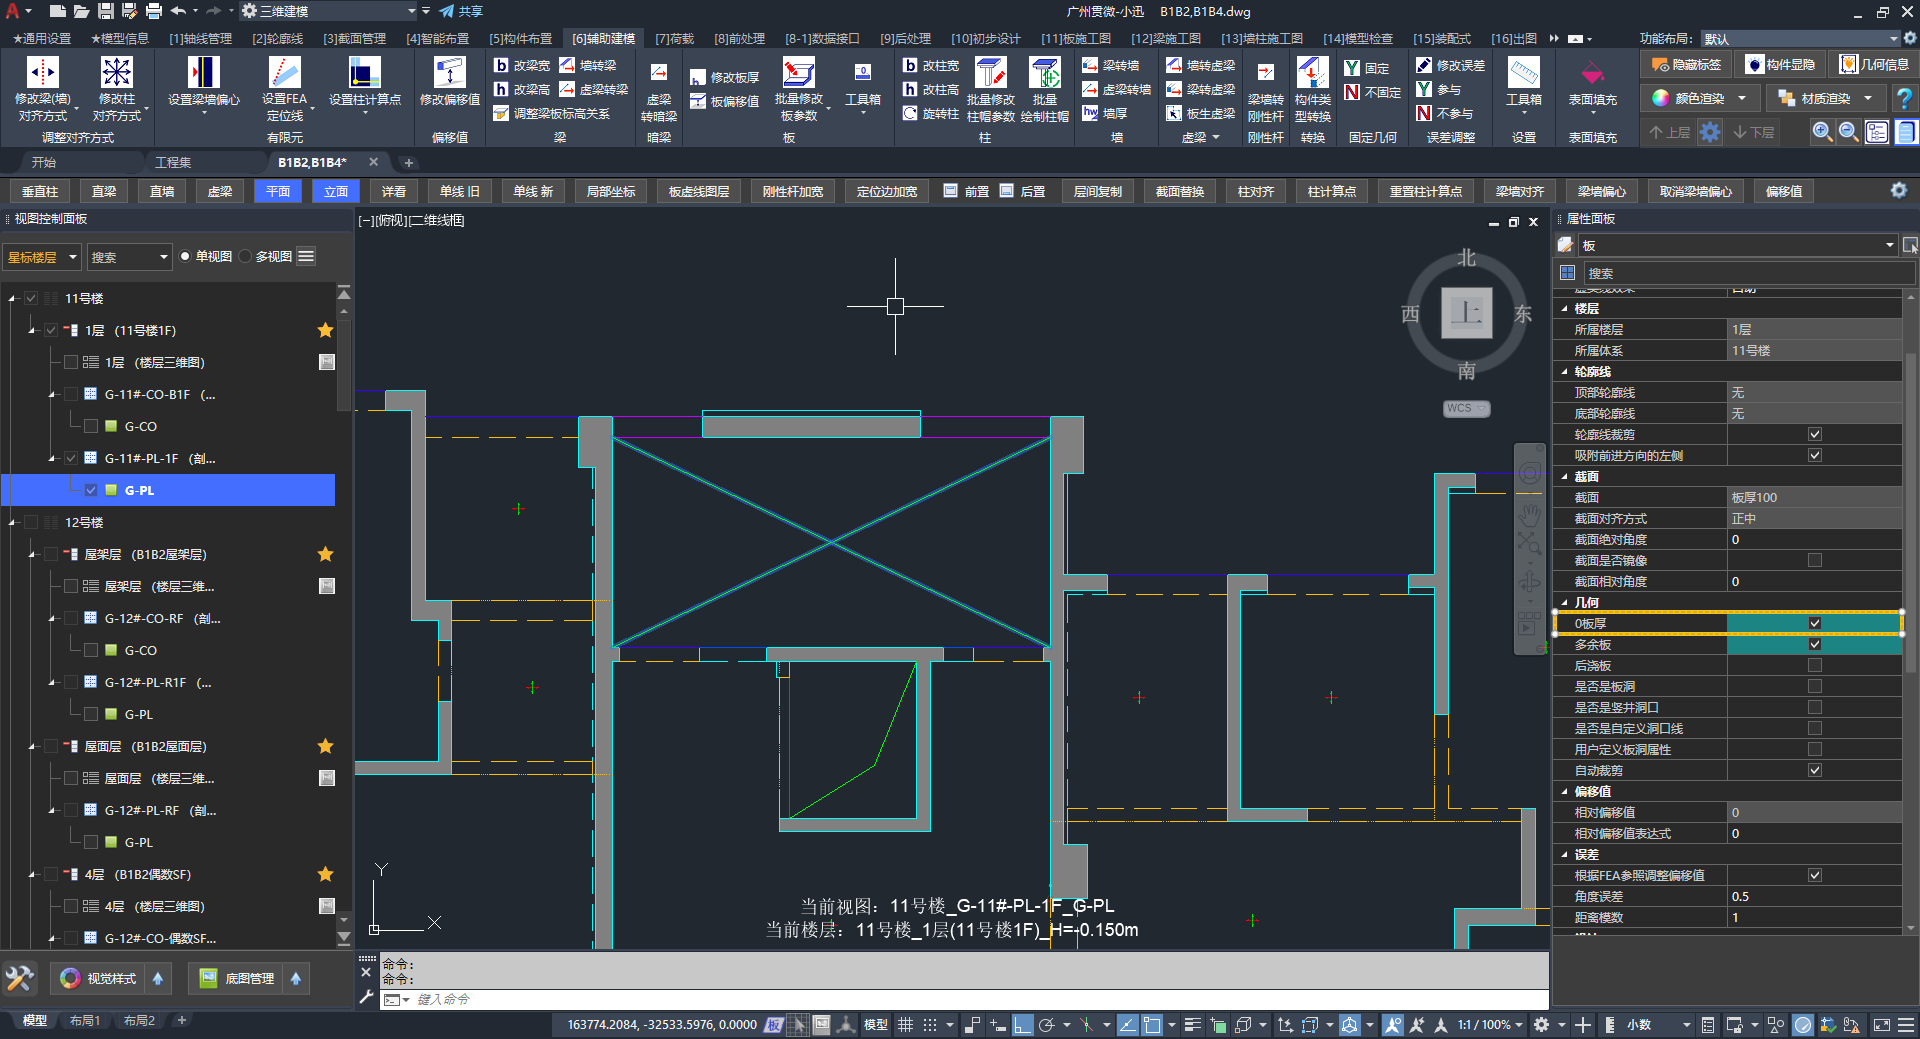Click the 属性面板 search field
This screenshot has height=1039, width=1920.
(x=1748, y=273)
